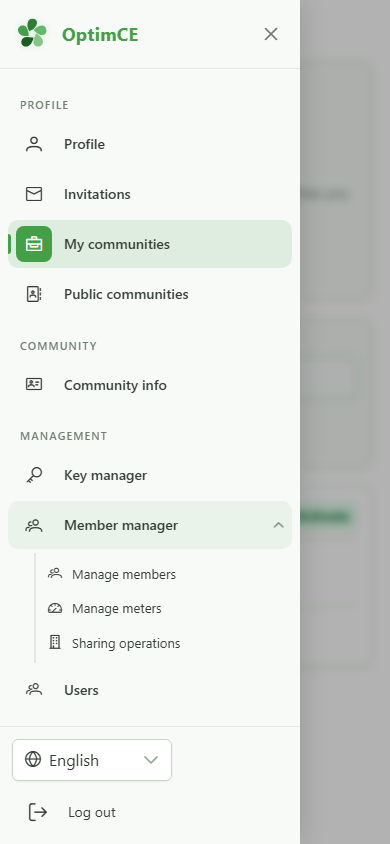The width and height of the screenshot is (390, 844).
Task: Click the OptimCE clover logo icon
Action: (32, 34)
